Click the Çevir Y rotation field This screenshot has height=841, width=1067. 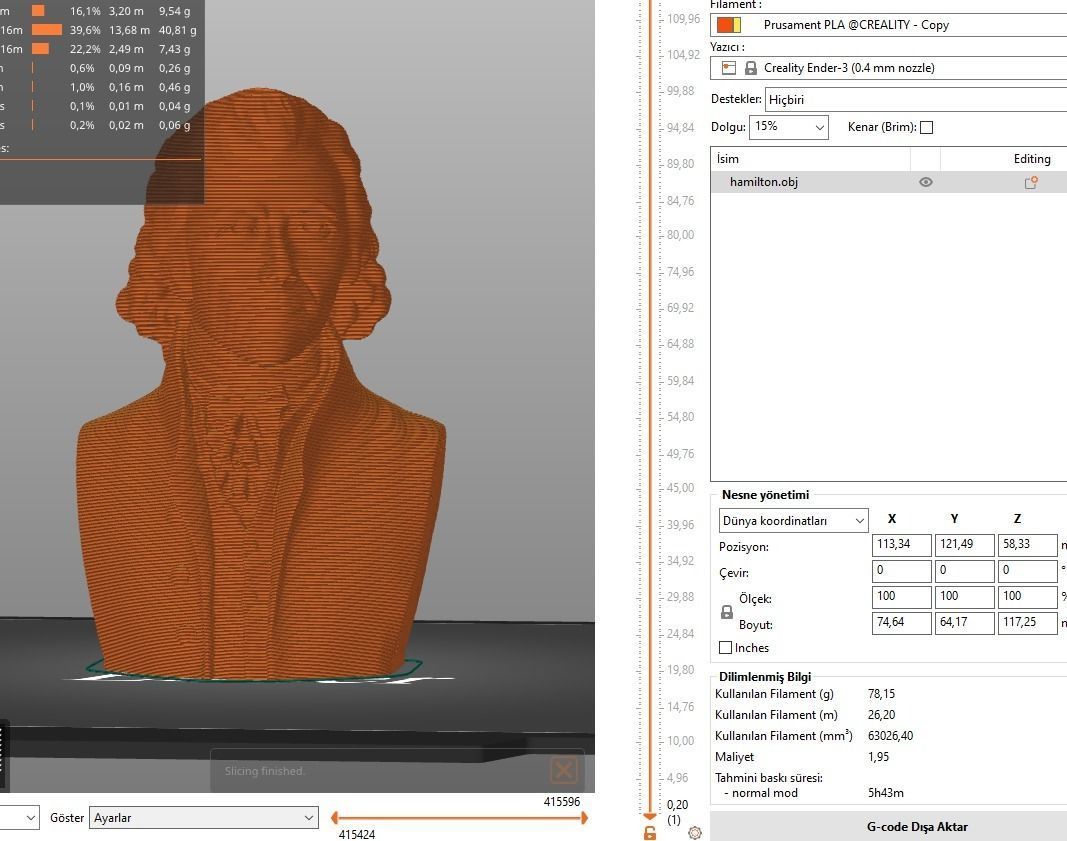click(964, 571)
